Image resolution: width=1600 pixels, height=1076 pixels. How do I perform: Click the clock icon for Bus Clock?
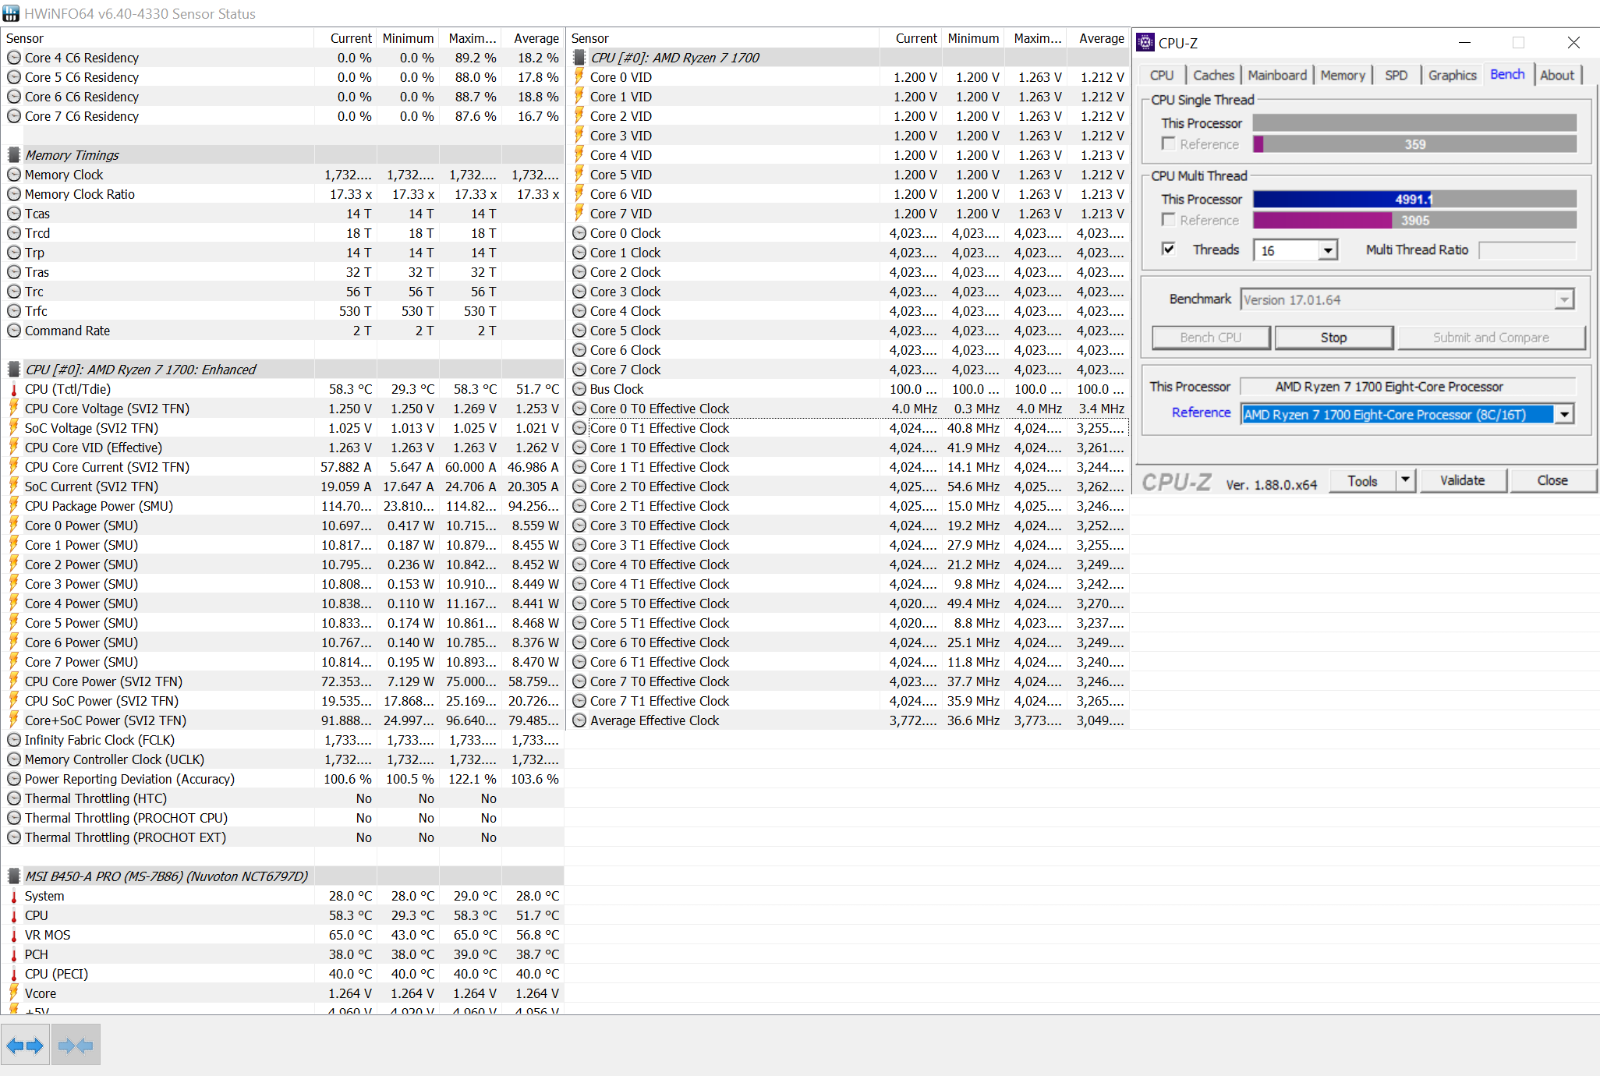[579, 389]
